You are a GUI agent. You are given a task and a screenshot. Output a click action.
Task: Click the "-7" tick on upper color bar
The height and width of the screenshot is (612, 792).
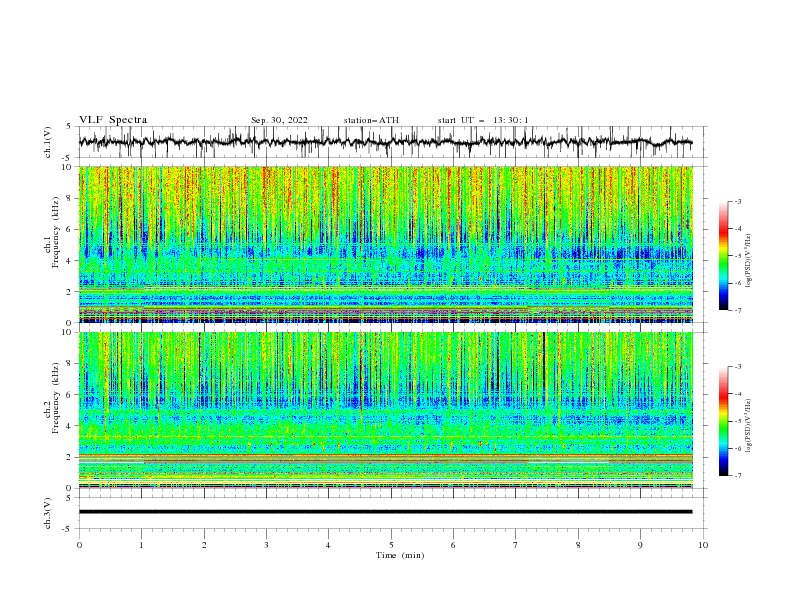pos(737,310)
